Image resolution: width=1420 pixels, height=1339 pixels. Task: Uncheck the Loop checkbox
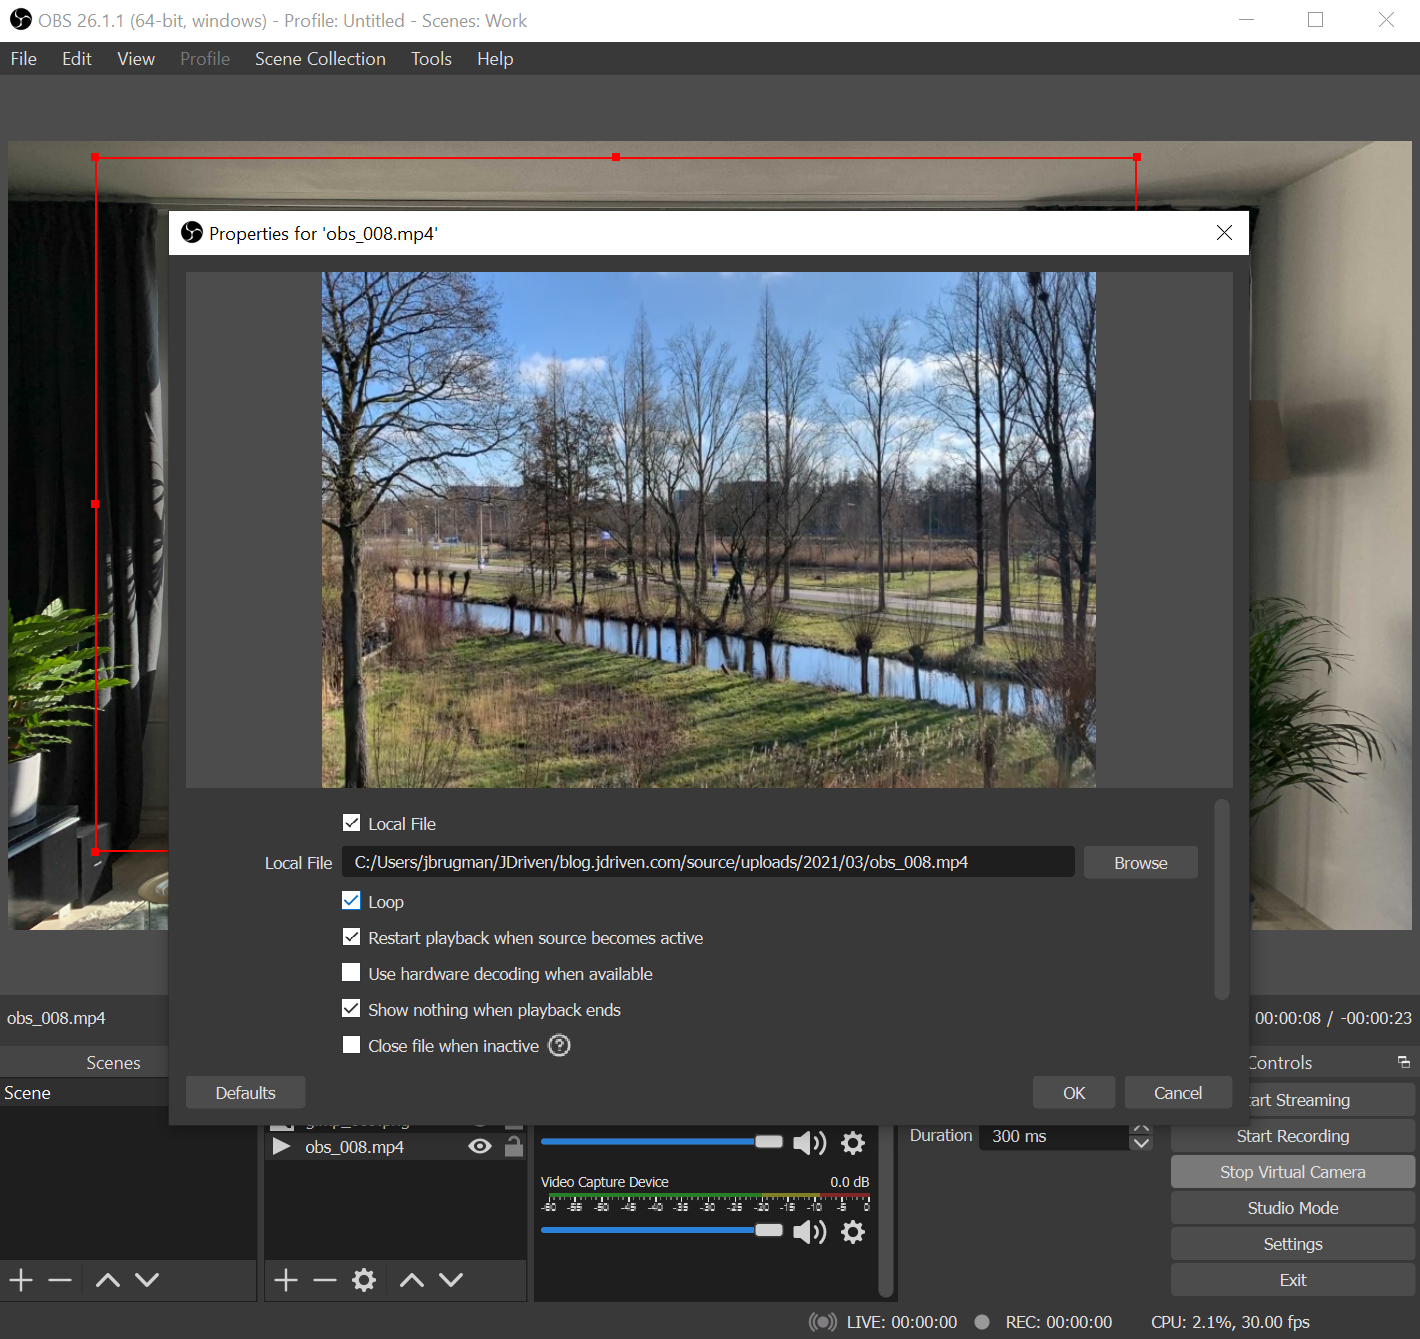351,901
